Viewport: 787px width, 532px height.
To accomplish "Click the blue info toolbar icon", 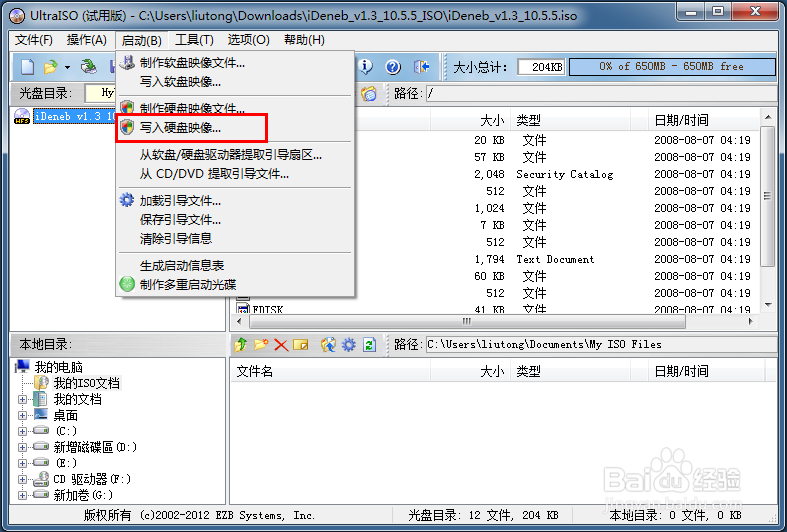I will click(365, 66).
